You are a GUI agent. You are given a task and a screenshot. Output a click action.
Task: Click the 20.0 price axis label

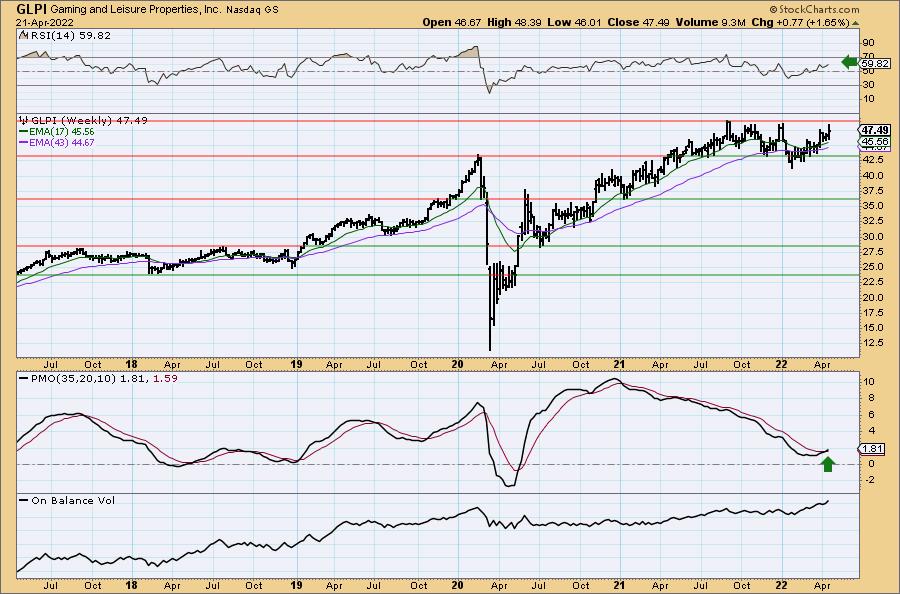[871, 297]
